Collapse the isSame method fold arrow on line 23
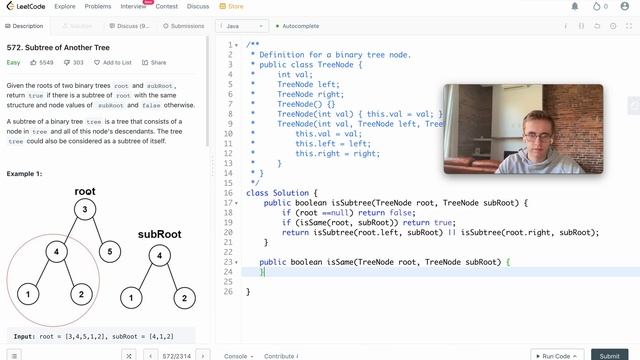This screenshot has height=360, width=640. point(236,262)
